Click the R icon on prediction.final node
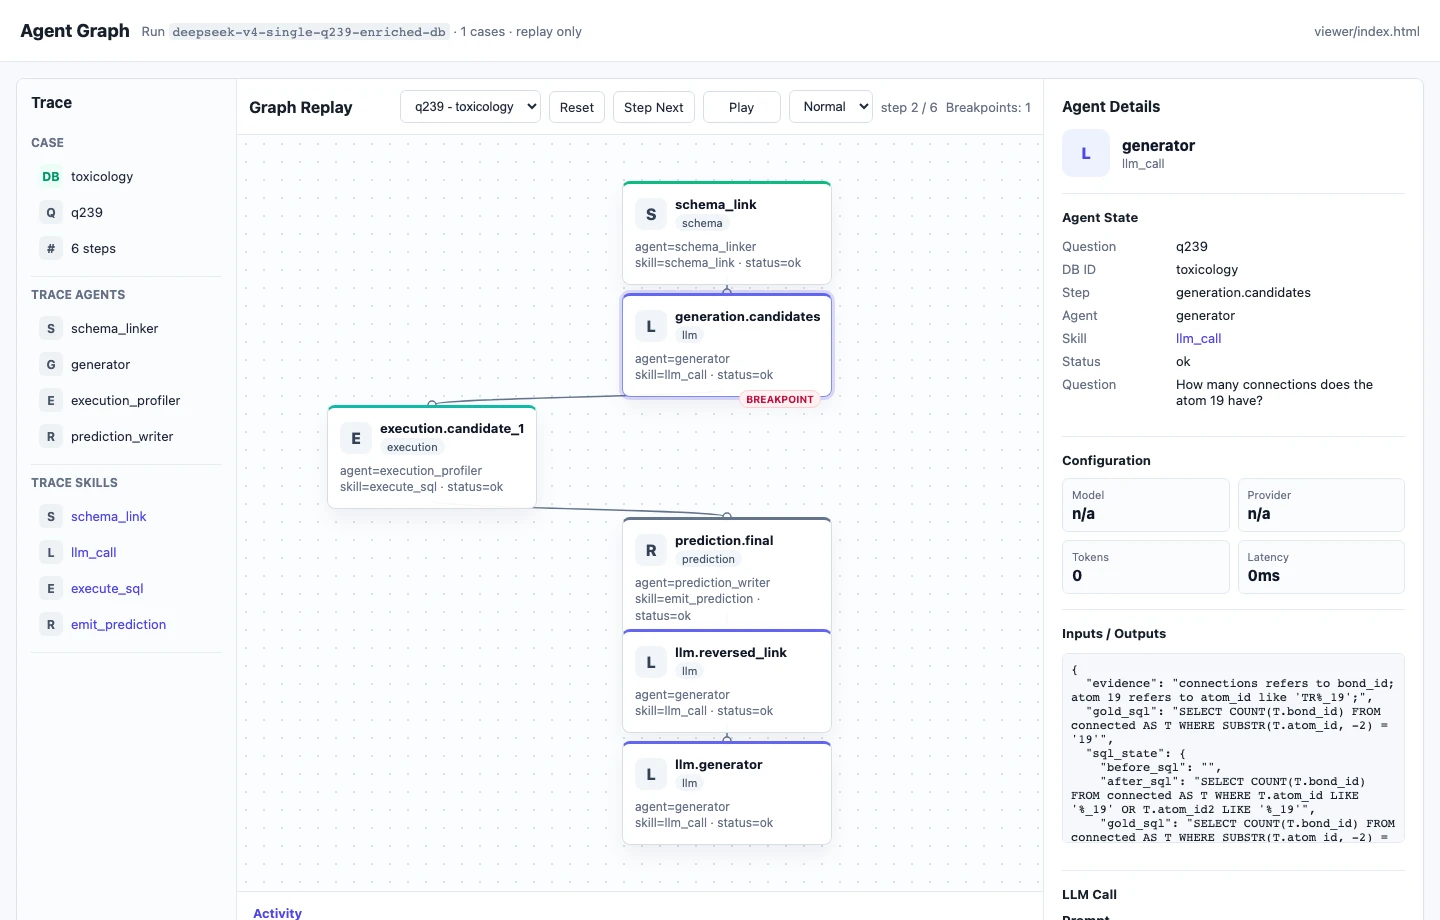 pyautogui.click(x=651, y=550)
